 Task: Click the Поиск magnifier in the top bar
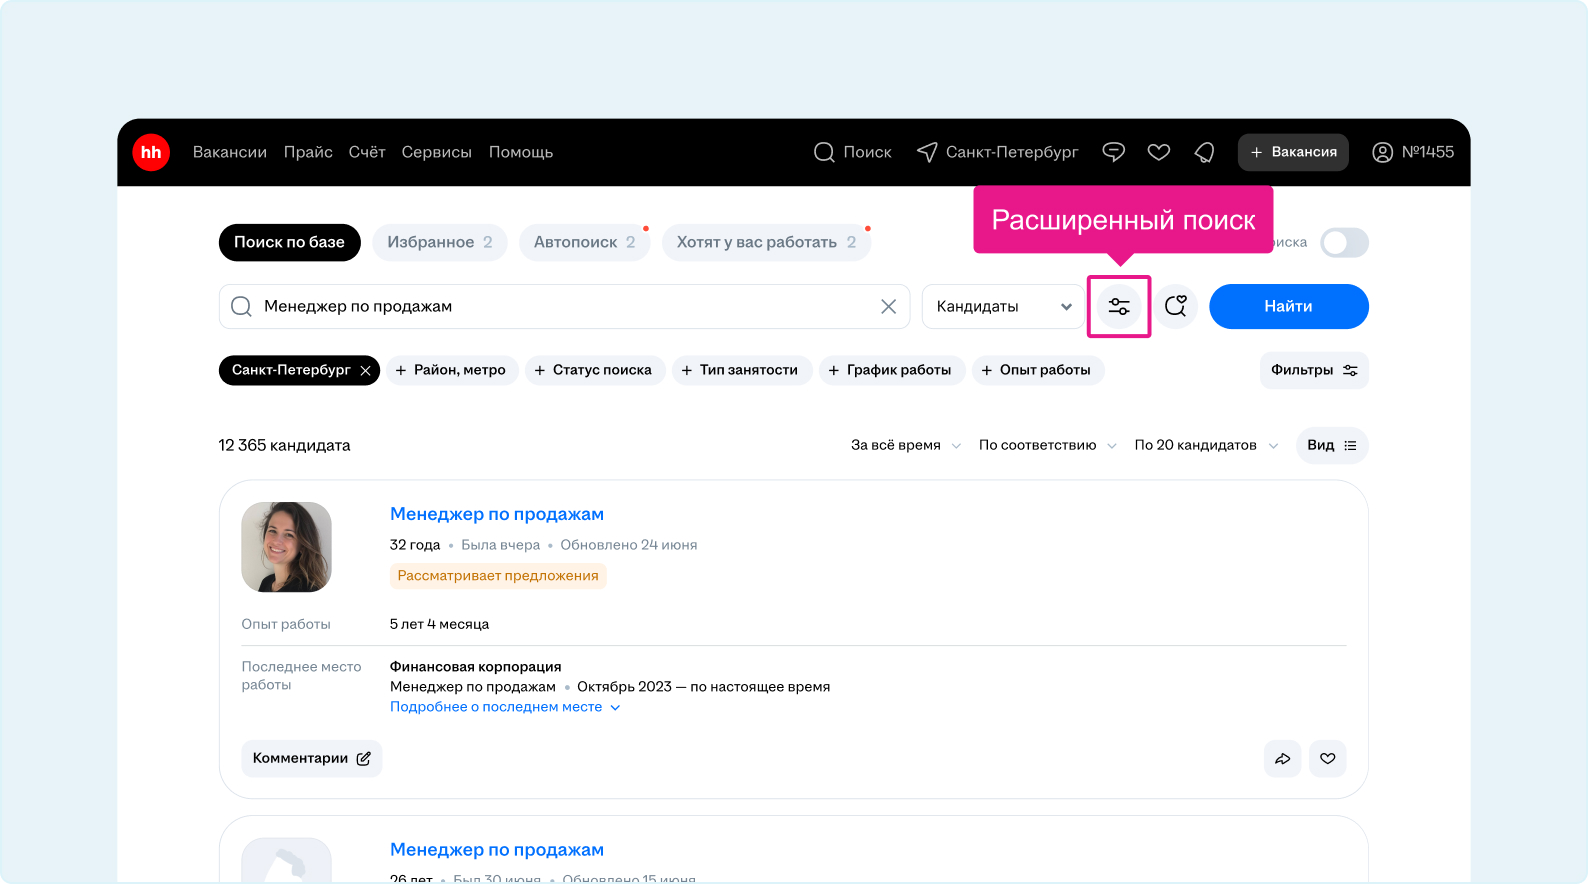click(x=852, y=152)
